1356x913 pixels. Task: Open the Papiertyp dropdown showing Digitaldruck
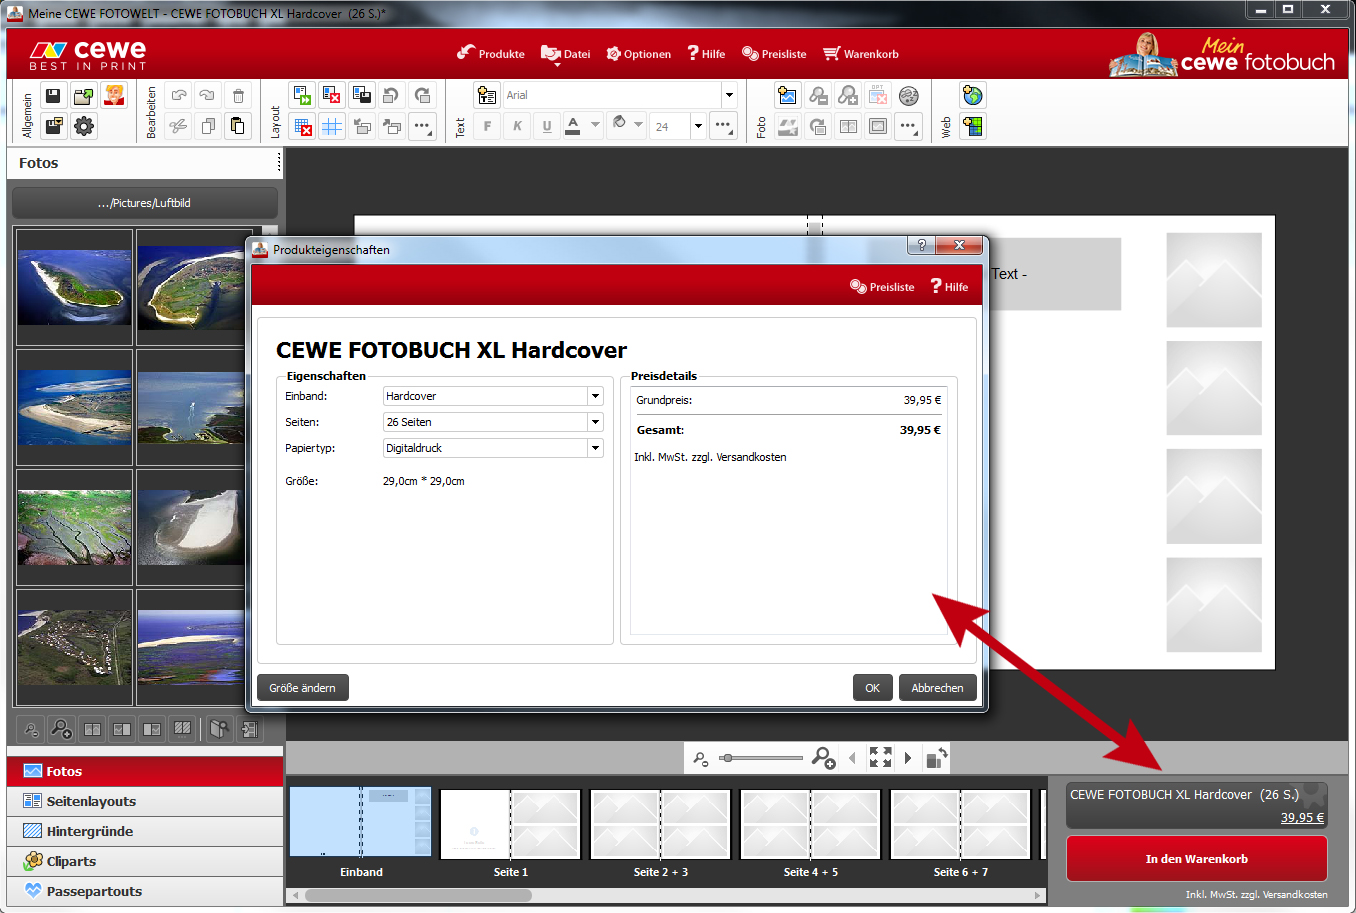[493, 448]
